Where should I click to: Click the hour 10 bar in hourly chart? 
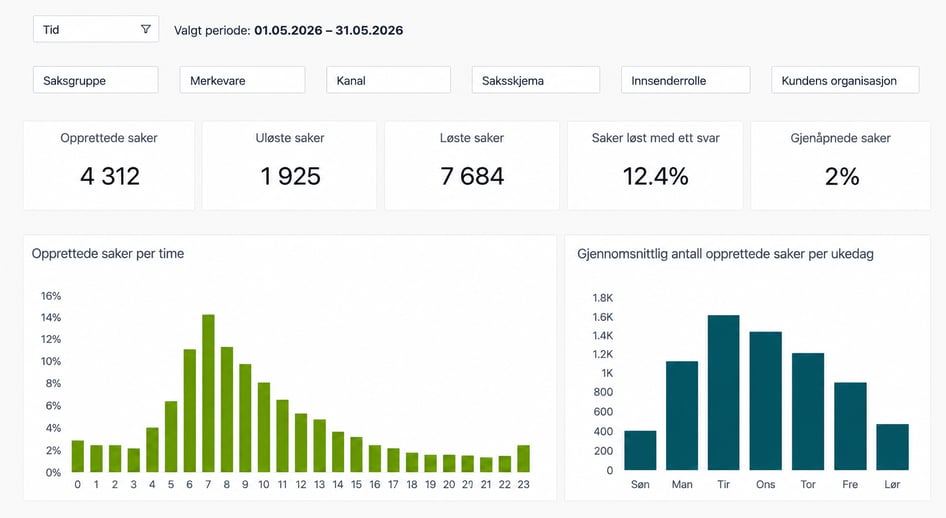(264, 427)
